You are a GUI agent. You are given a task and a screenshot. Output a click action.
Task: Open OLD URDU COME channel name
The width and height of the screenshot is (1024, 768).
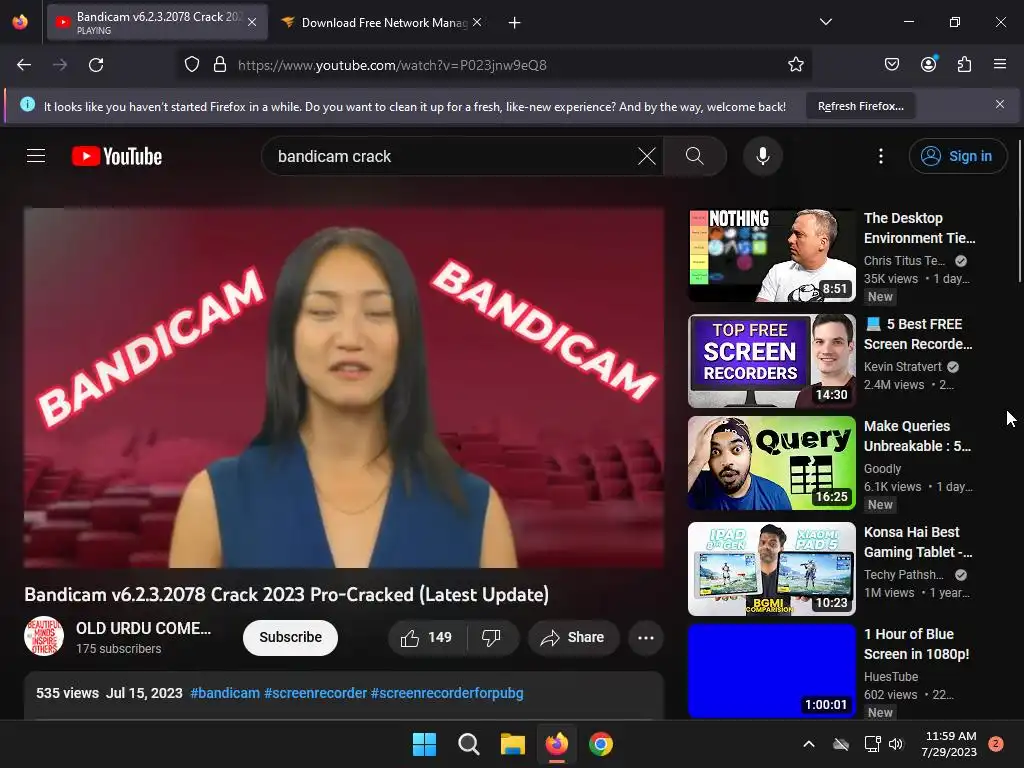pyautogui.click(x=144, y=628)
